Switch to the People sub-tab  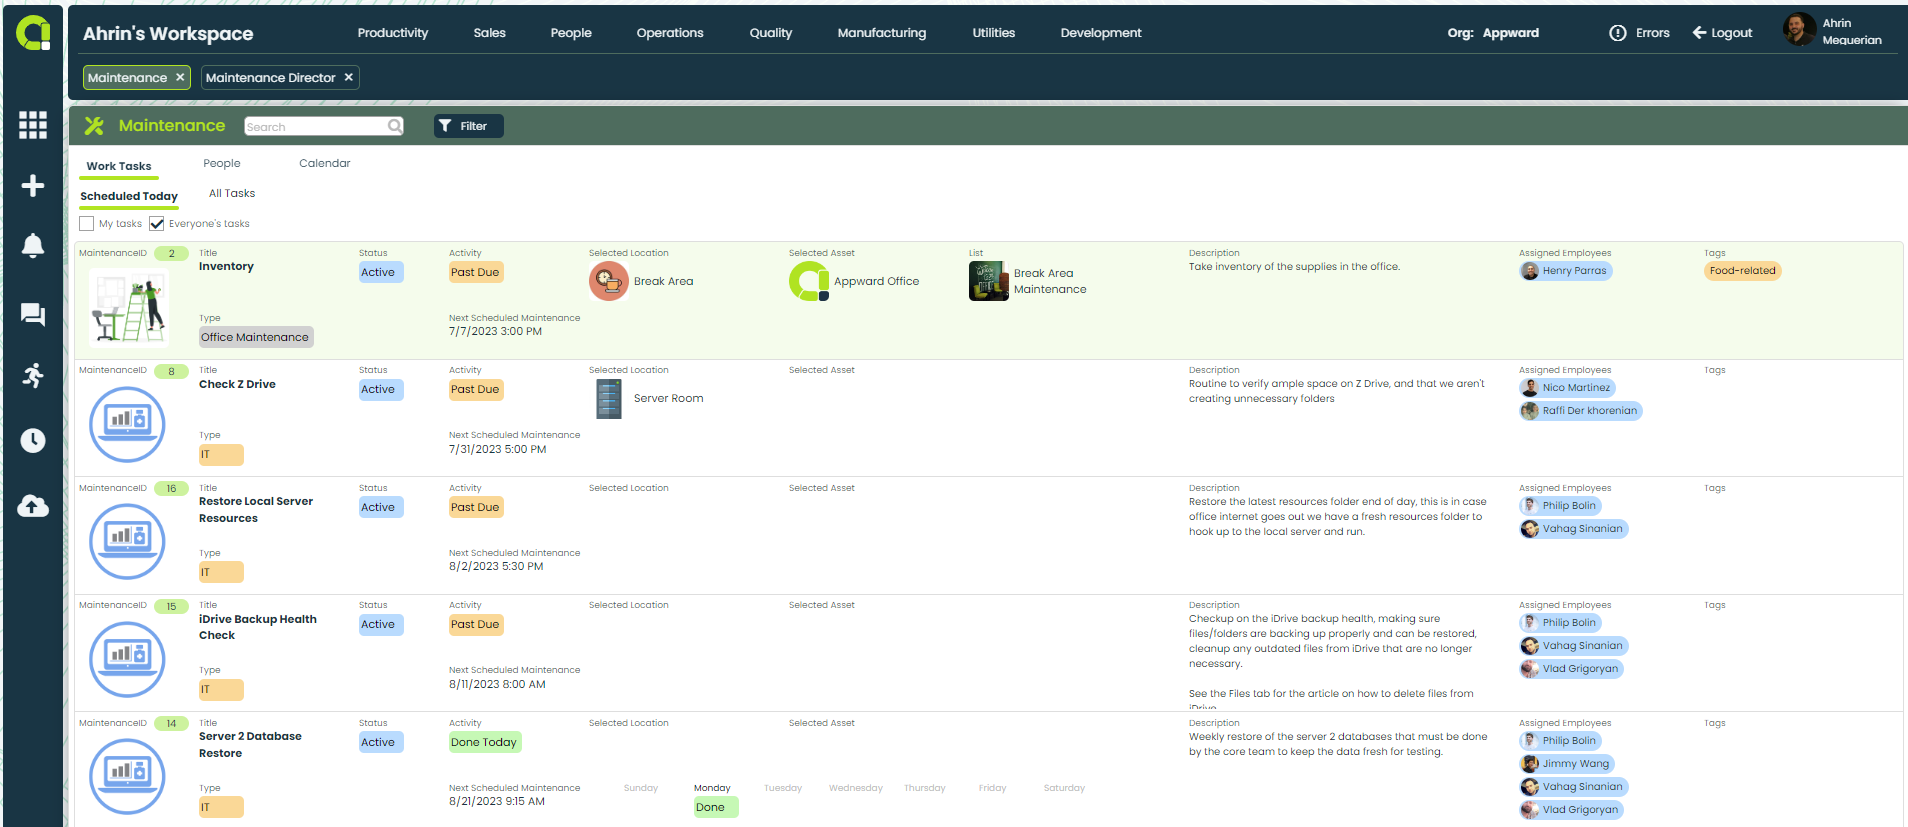coord(222,163)
